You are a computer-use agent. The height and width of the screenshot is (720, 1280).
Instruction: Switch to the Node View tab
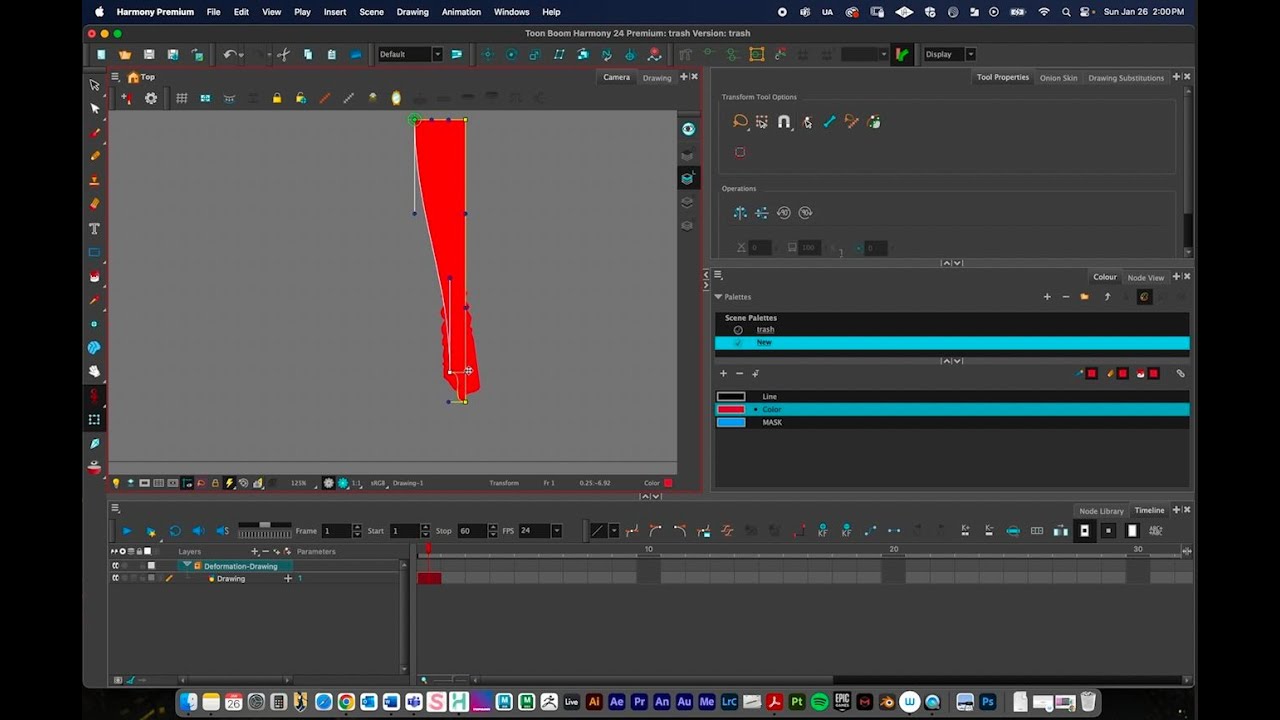(x=1145, y=277)
